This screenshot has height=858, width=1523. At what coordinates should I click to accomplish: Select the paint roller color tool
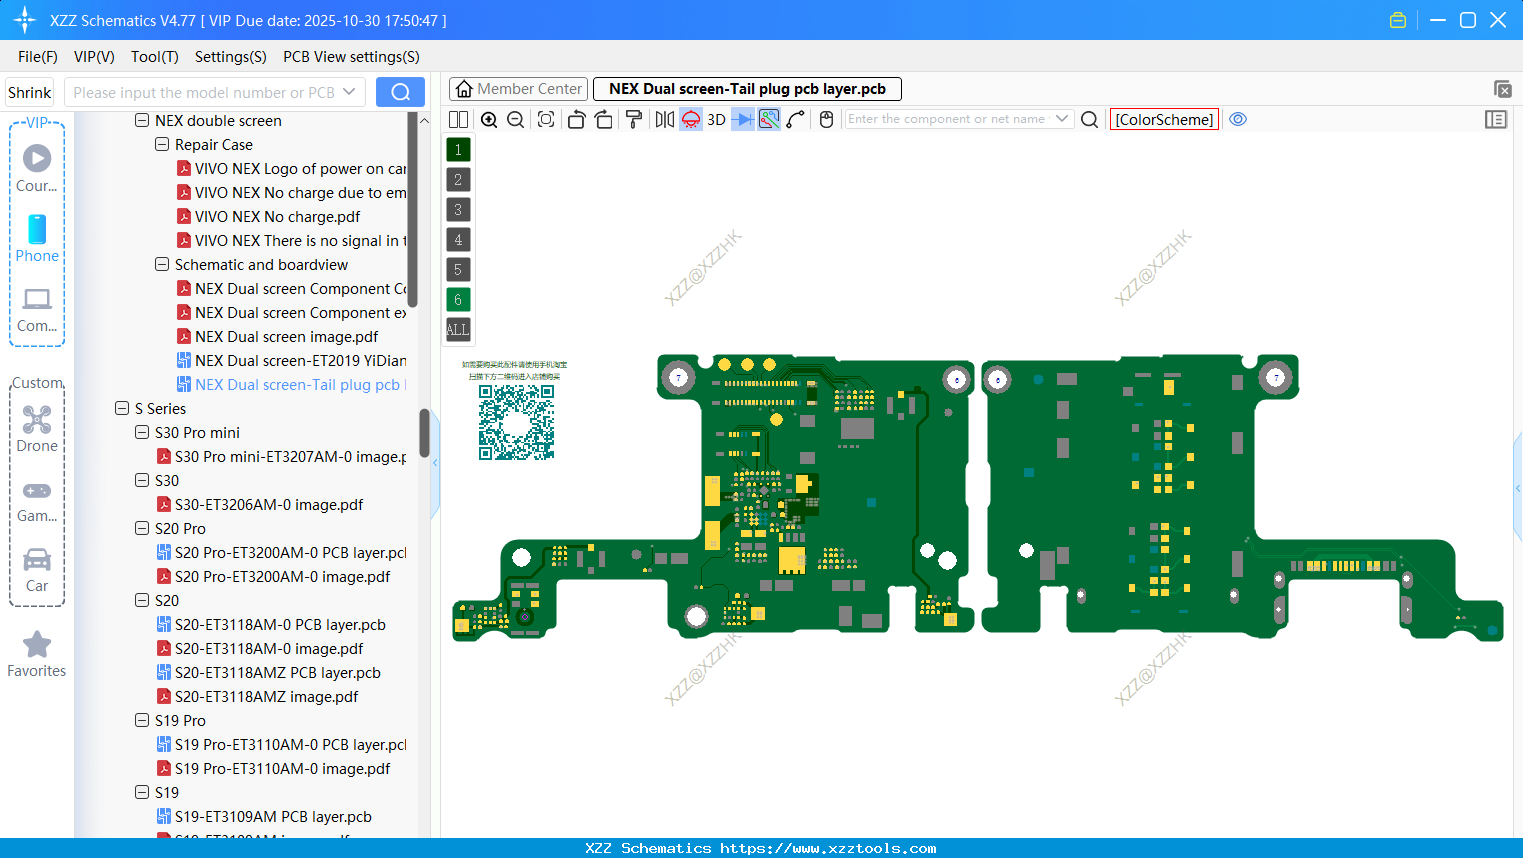pyautogui.click(x=635, y=119)
